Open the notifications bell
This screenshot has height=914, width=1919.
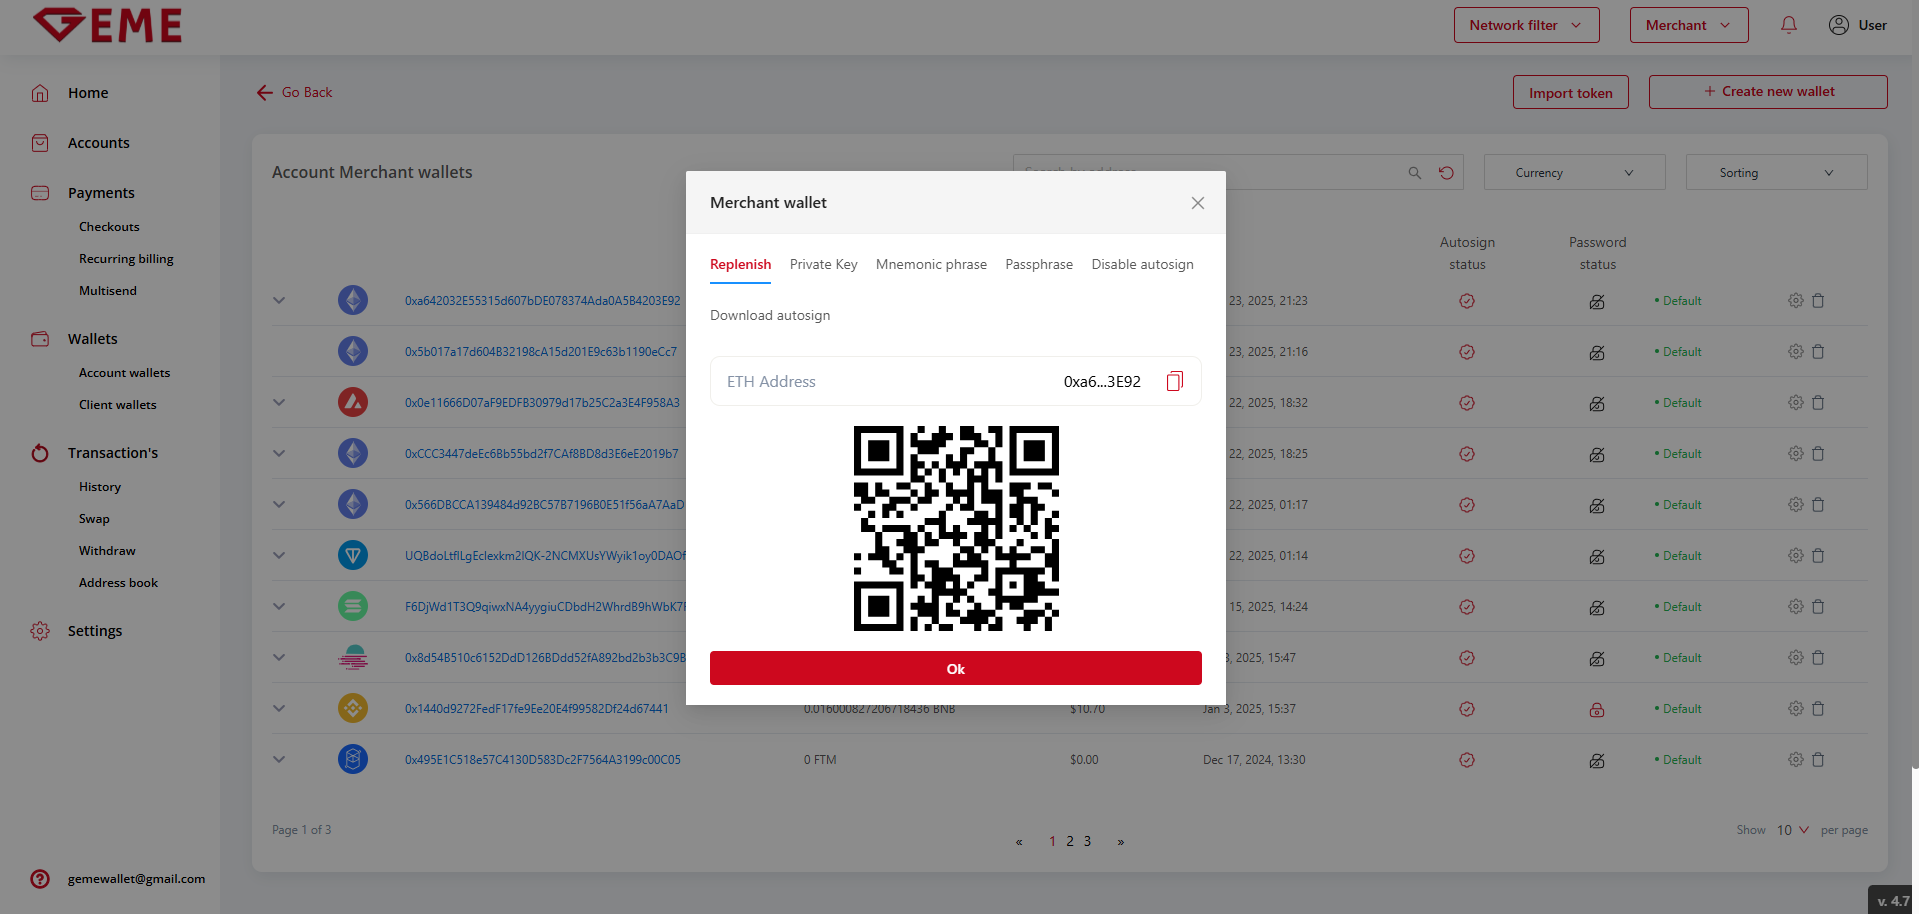[x=1788, y=25]
